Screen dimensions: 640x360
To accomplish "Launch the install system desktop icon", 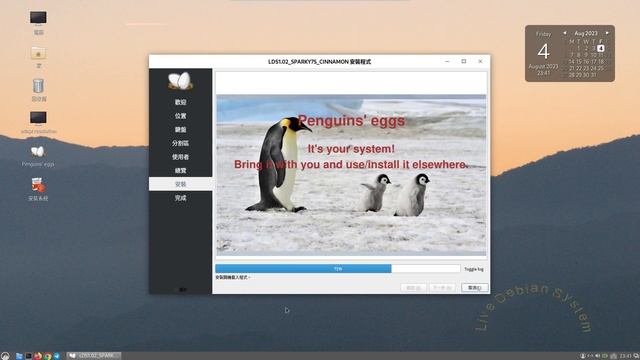I will [x=38, y=189].
